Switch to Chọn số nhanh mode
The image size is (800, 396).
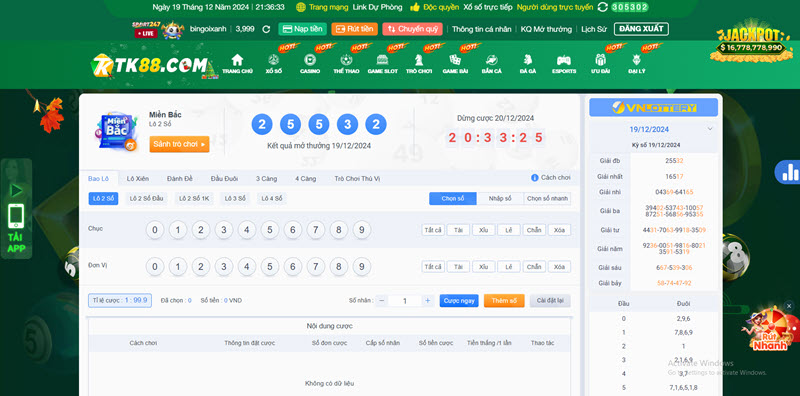click(547, 199)
